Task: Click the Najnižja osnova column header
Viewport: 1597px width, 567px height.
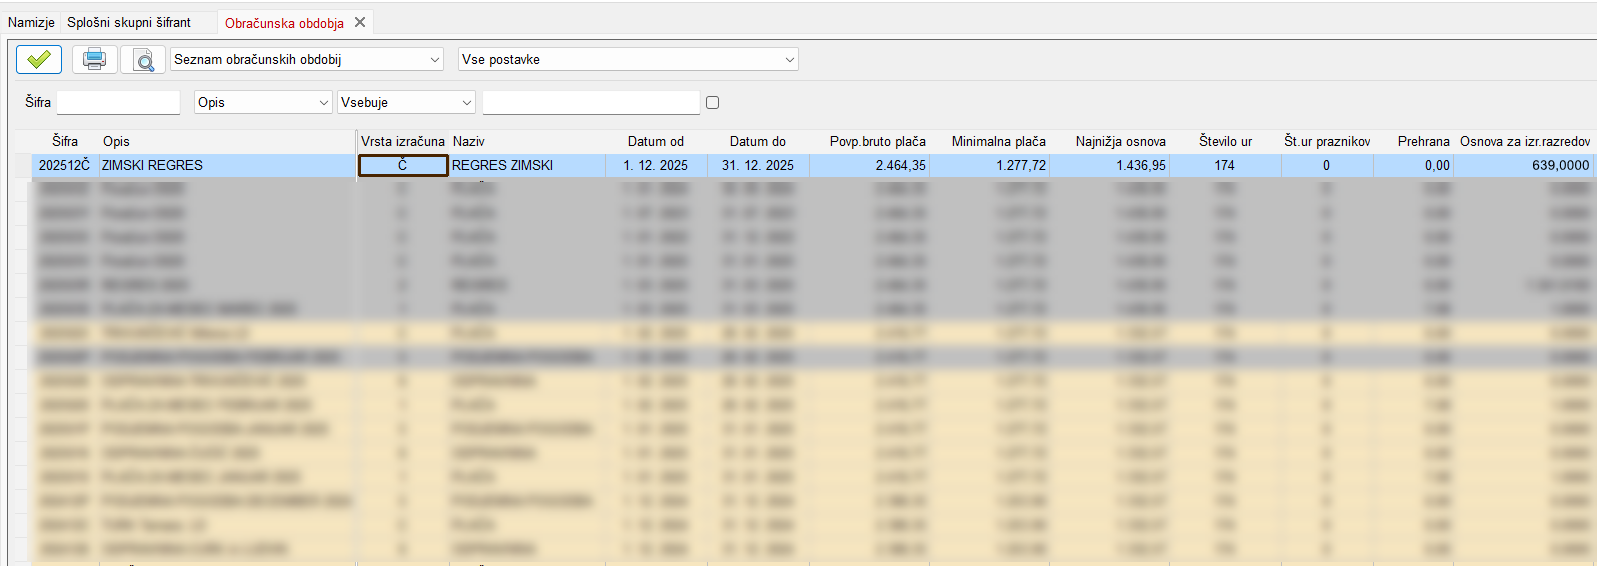Action: point(1120,141)
